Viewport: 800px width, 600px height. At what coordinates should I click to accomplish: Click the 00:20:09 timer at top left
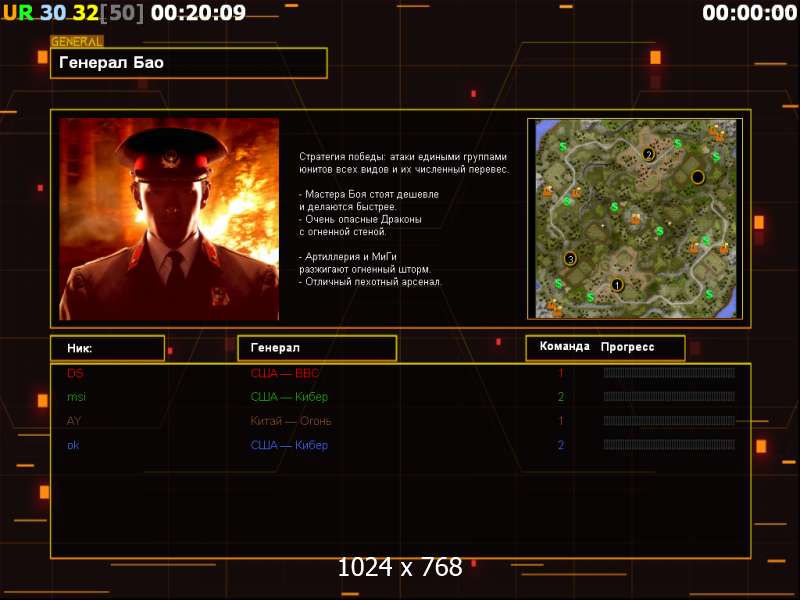point(198,13)
